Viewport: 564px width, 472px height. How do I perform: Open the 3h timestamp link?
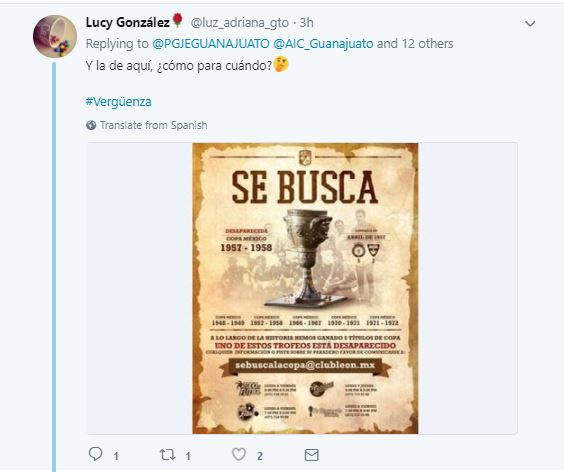pos(306,22)
